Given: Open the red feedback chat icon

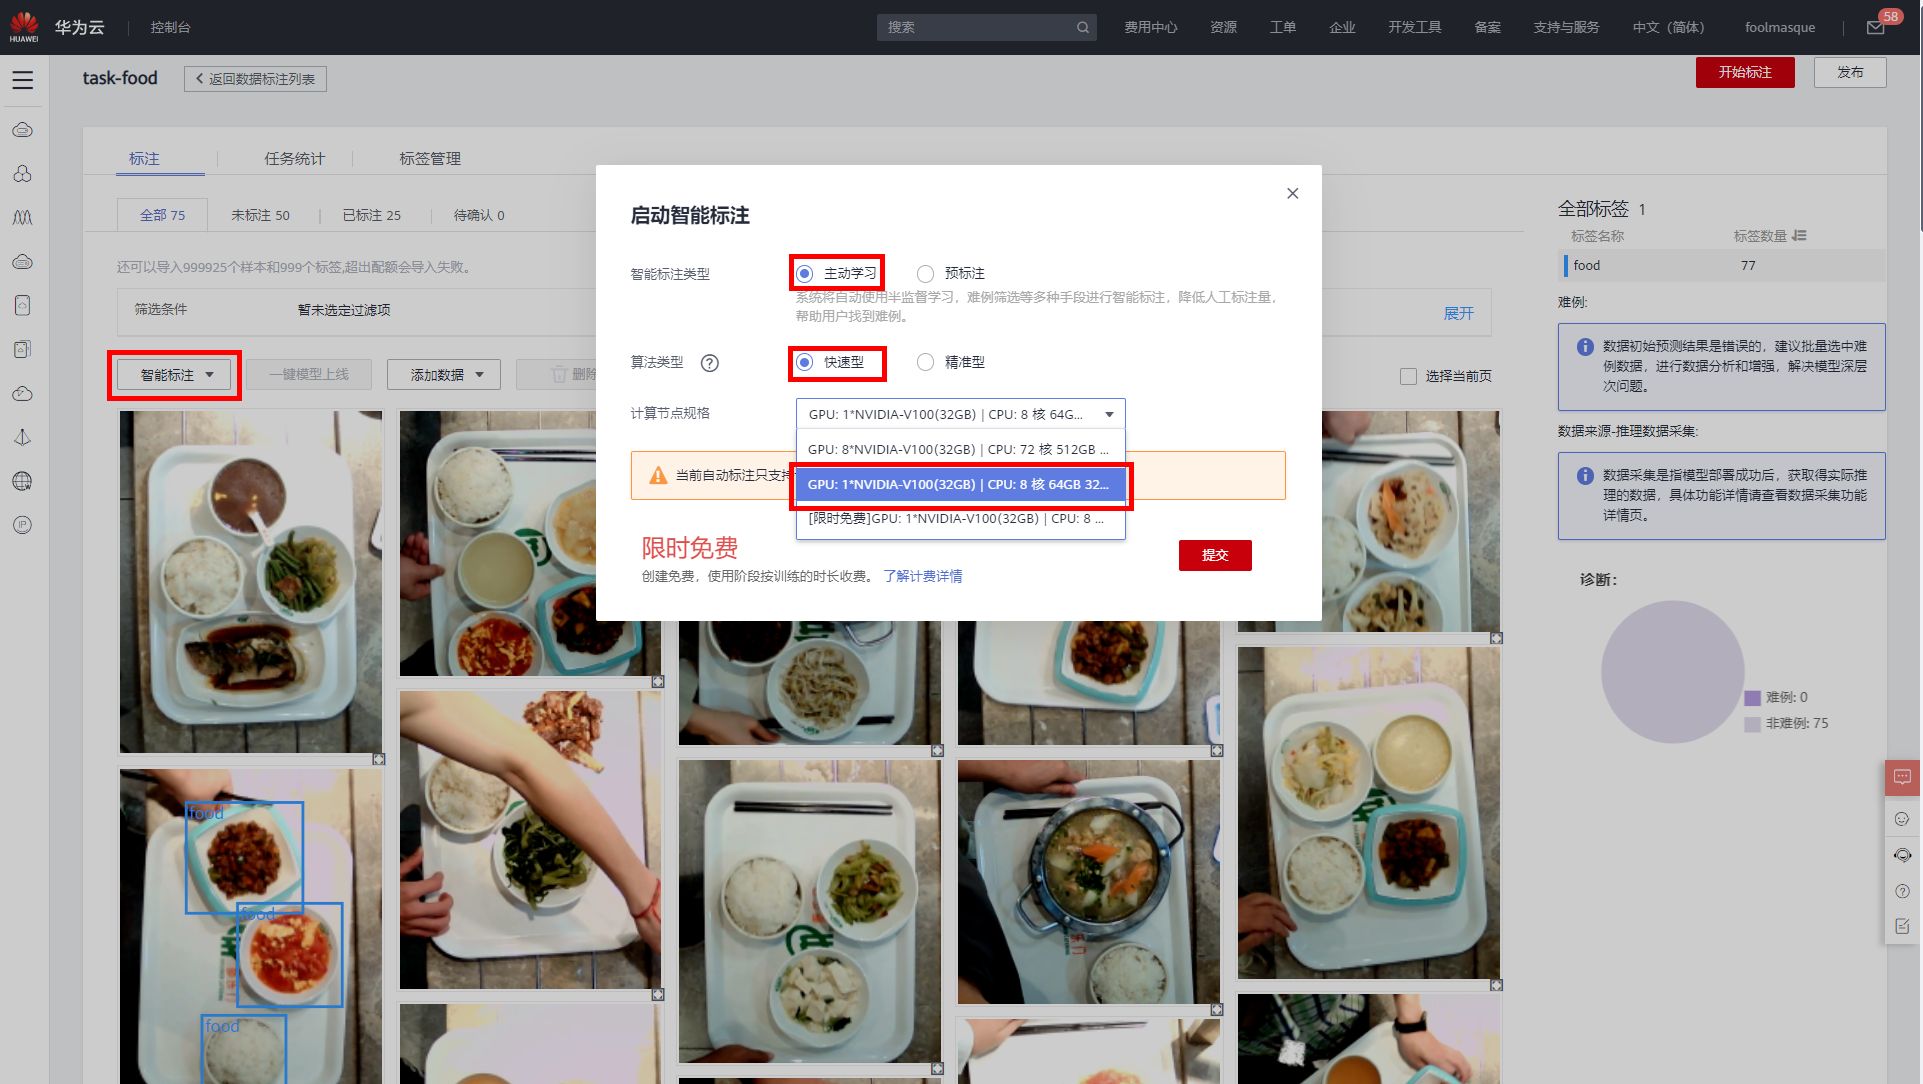Looking at the screenshot, I should click(1902, 777).
